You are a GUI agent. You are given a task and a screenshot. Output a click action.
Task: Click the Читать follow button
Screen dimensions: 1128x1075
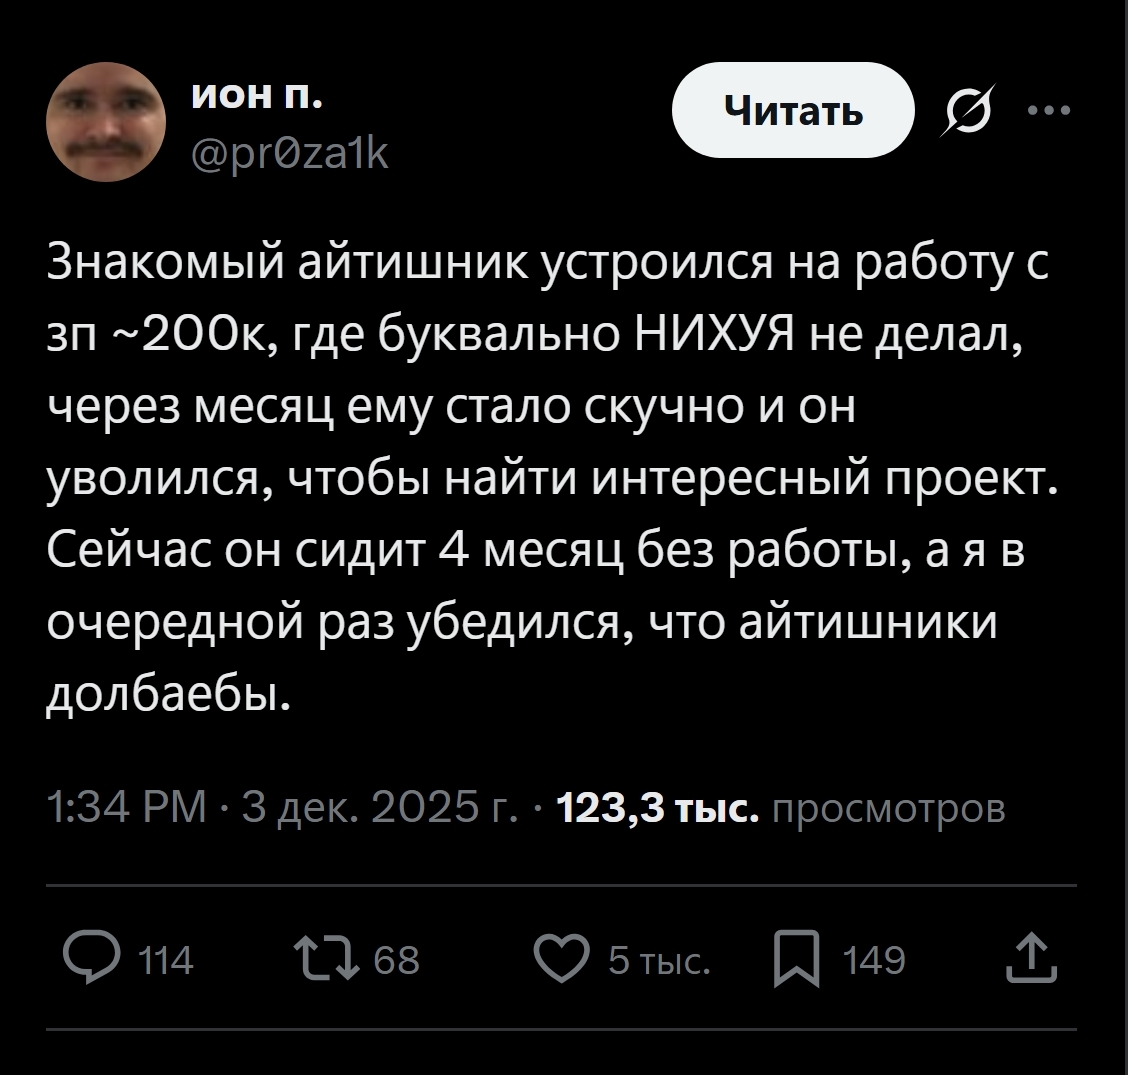[793, 110]
